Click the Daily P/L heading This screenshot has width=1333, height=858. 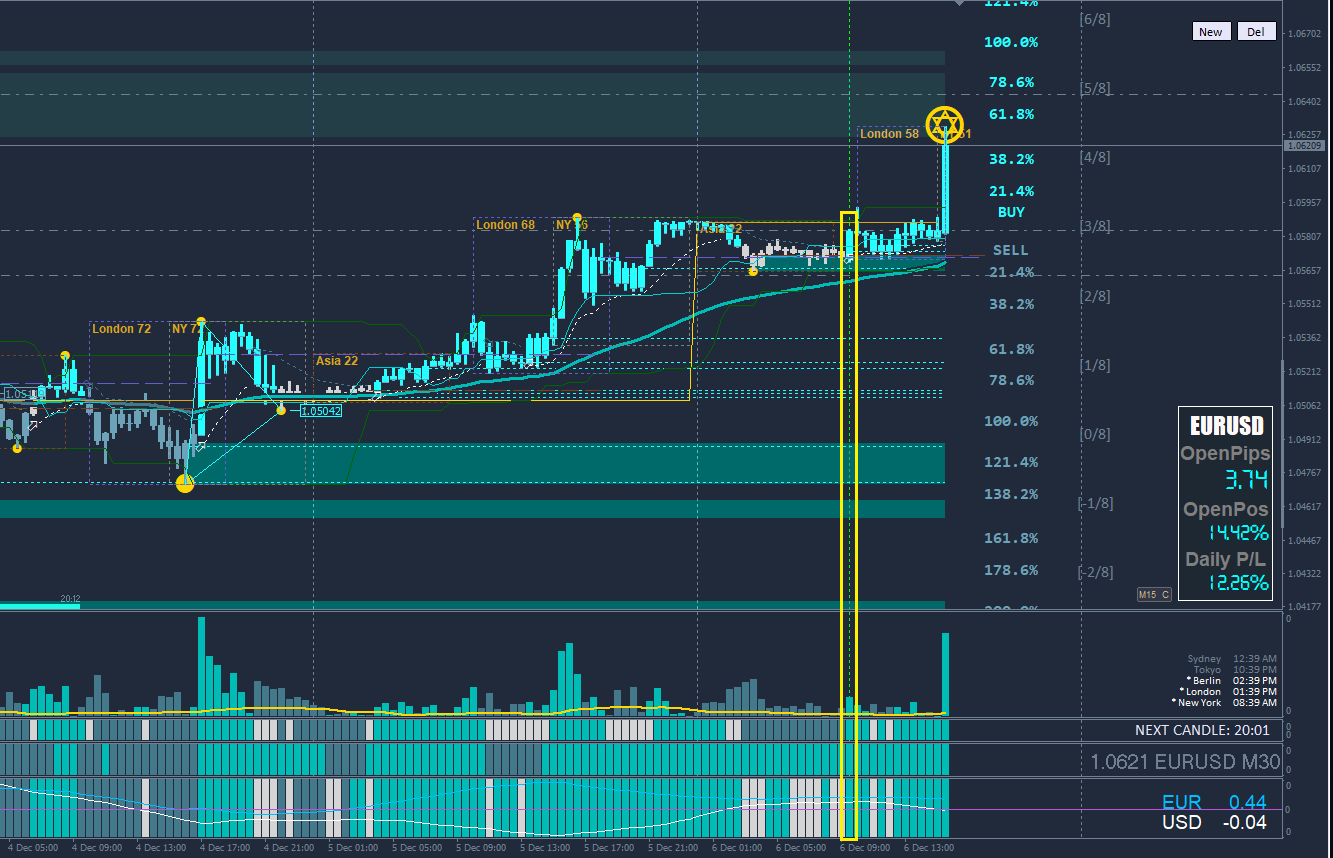(x=1227, y=559)
